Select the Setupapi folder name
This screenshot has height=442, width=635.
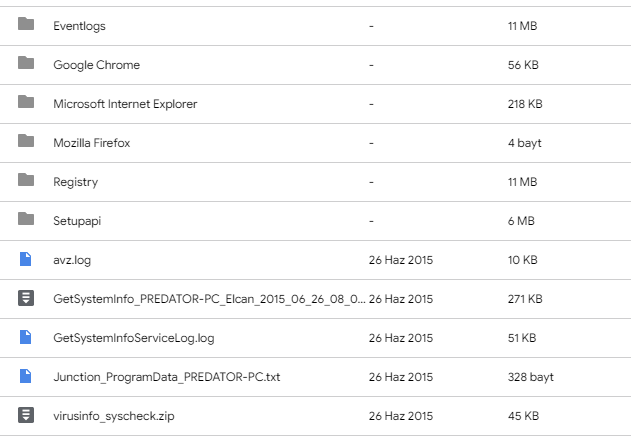(76, 221)
